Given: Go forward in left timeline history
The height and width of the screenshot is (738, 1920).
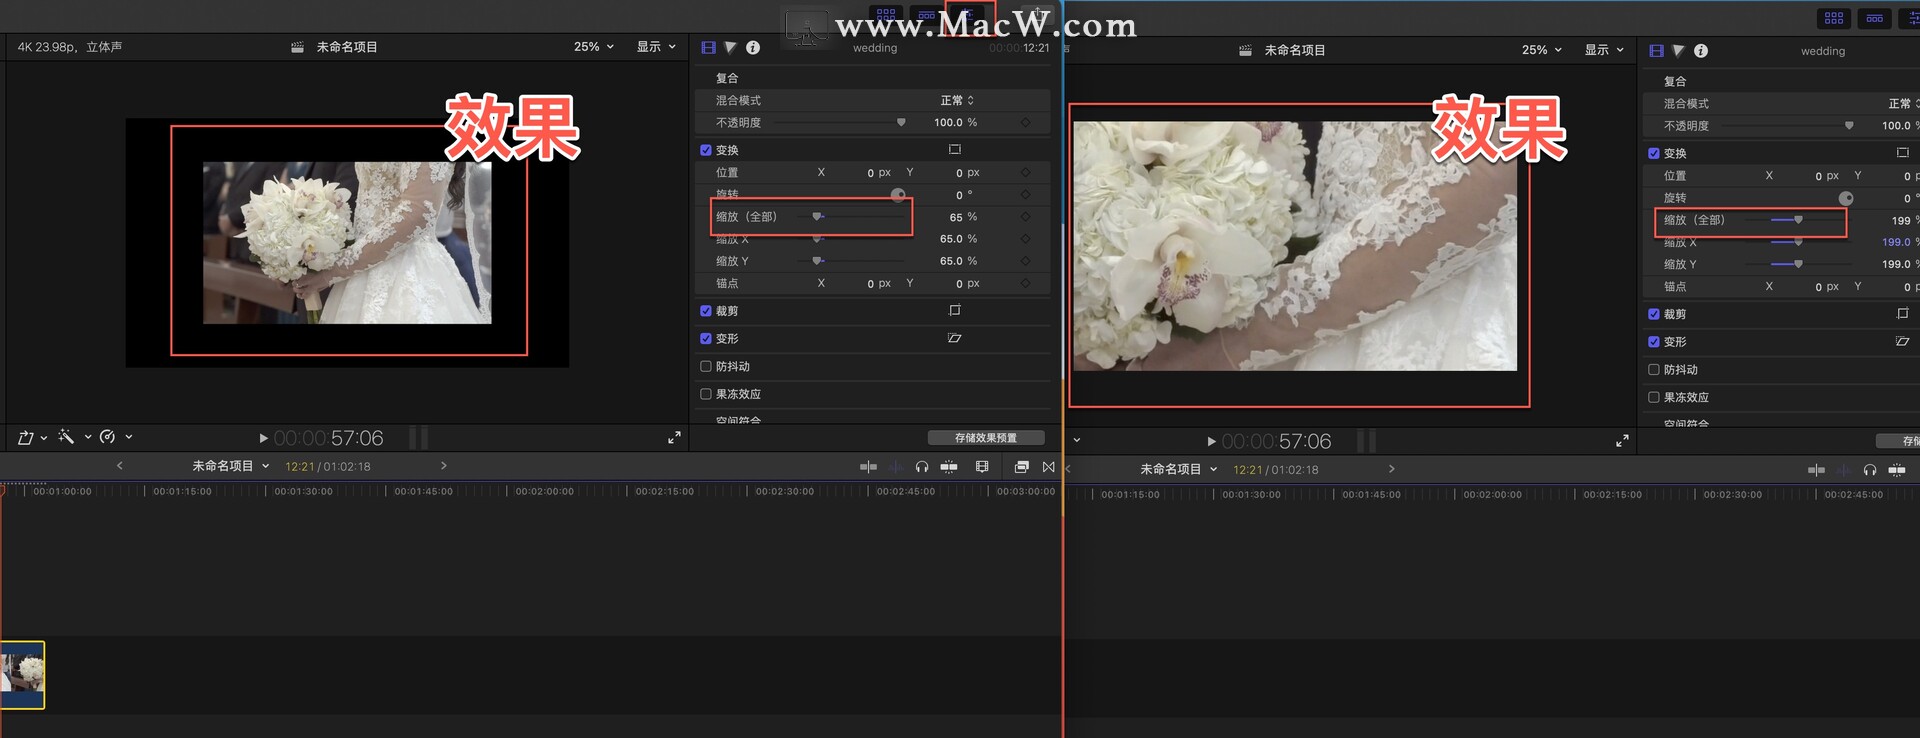Looking at the screenshot, I should [x=444, y=466].
